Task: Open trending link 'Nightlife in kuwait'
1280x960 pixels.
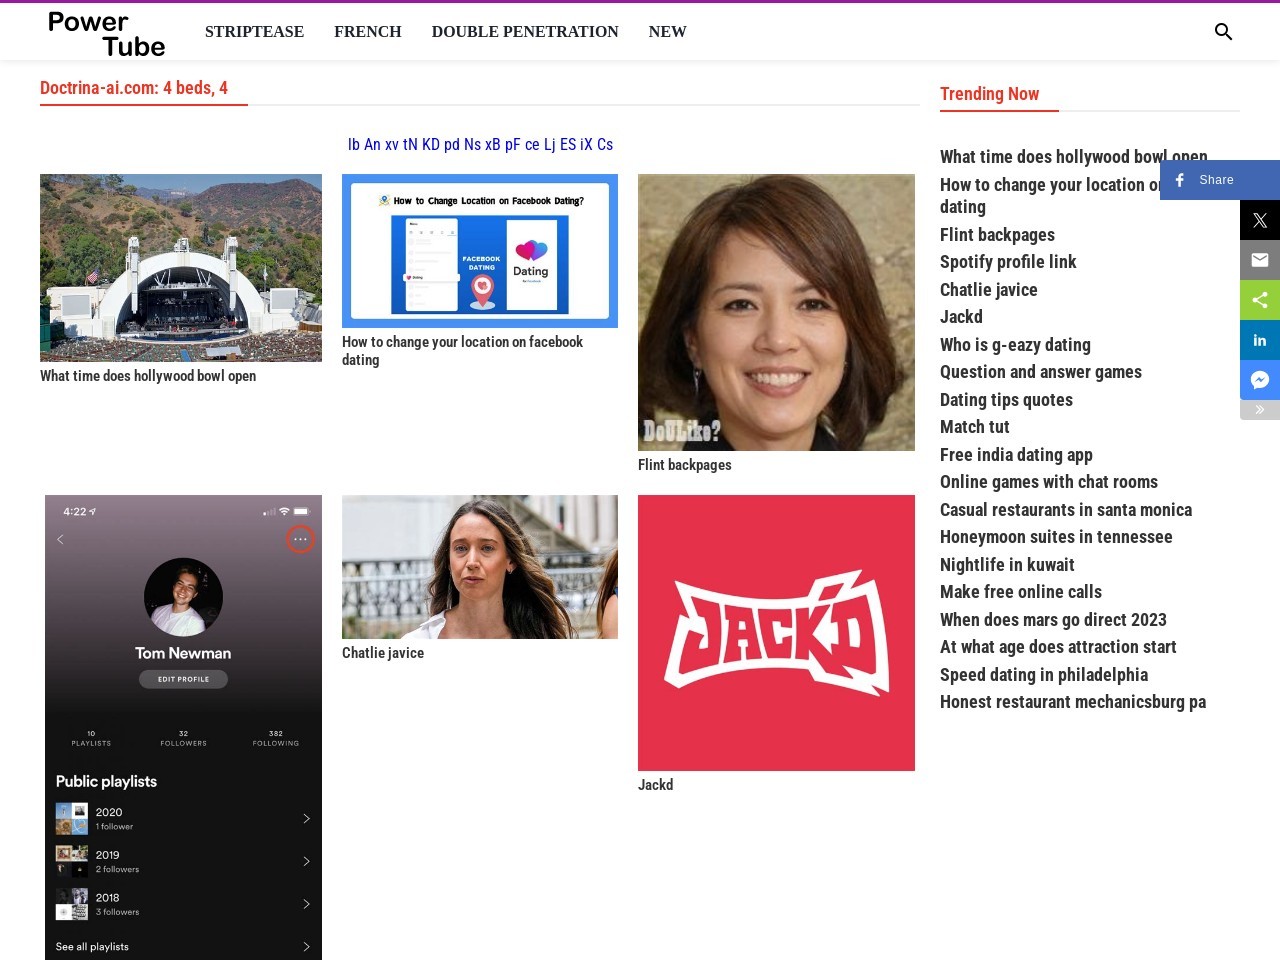Action: pos(1007,565)
